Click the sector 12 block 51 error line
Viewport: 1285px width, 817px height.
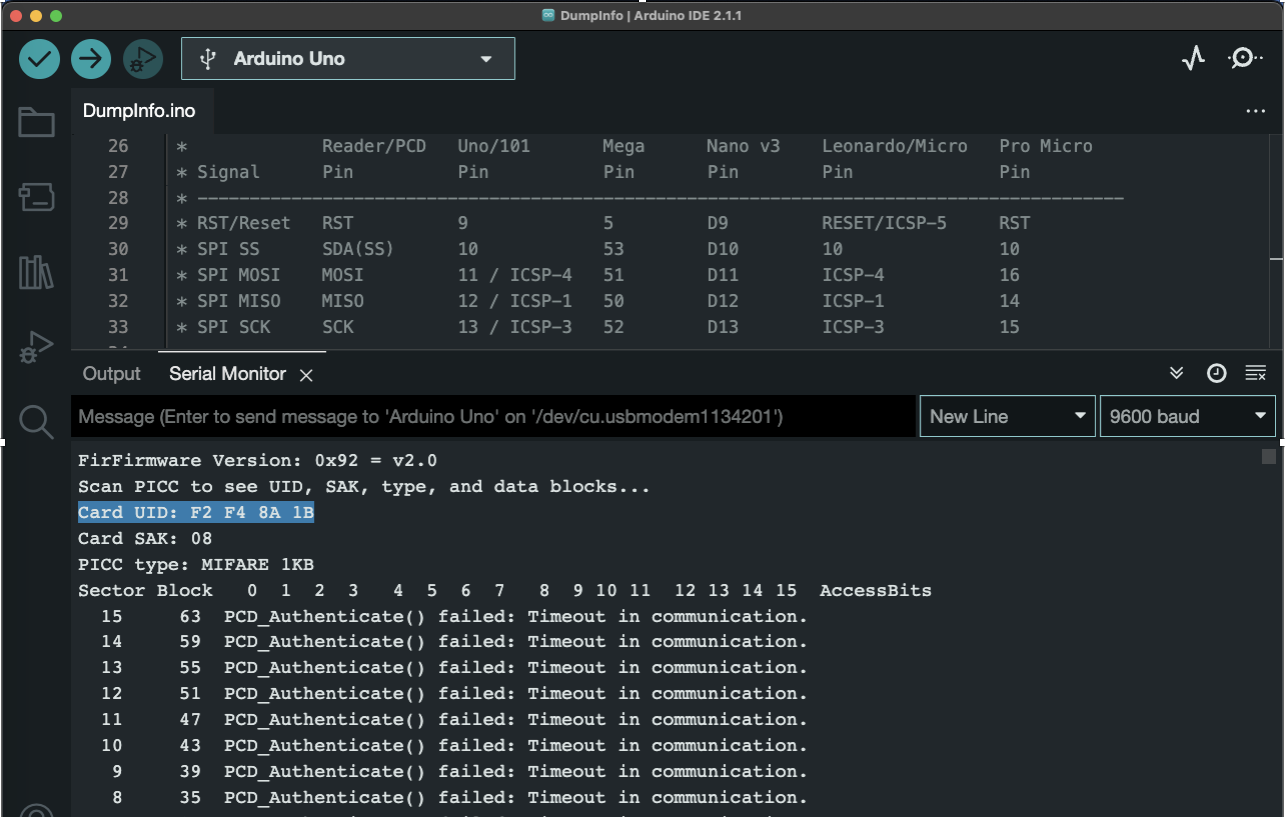coord(454,694)
